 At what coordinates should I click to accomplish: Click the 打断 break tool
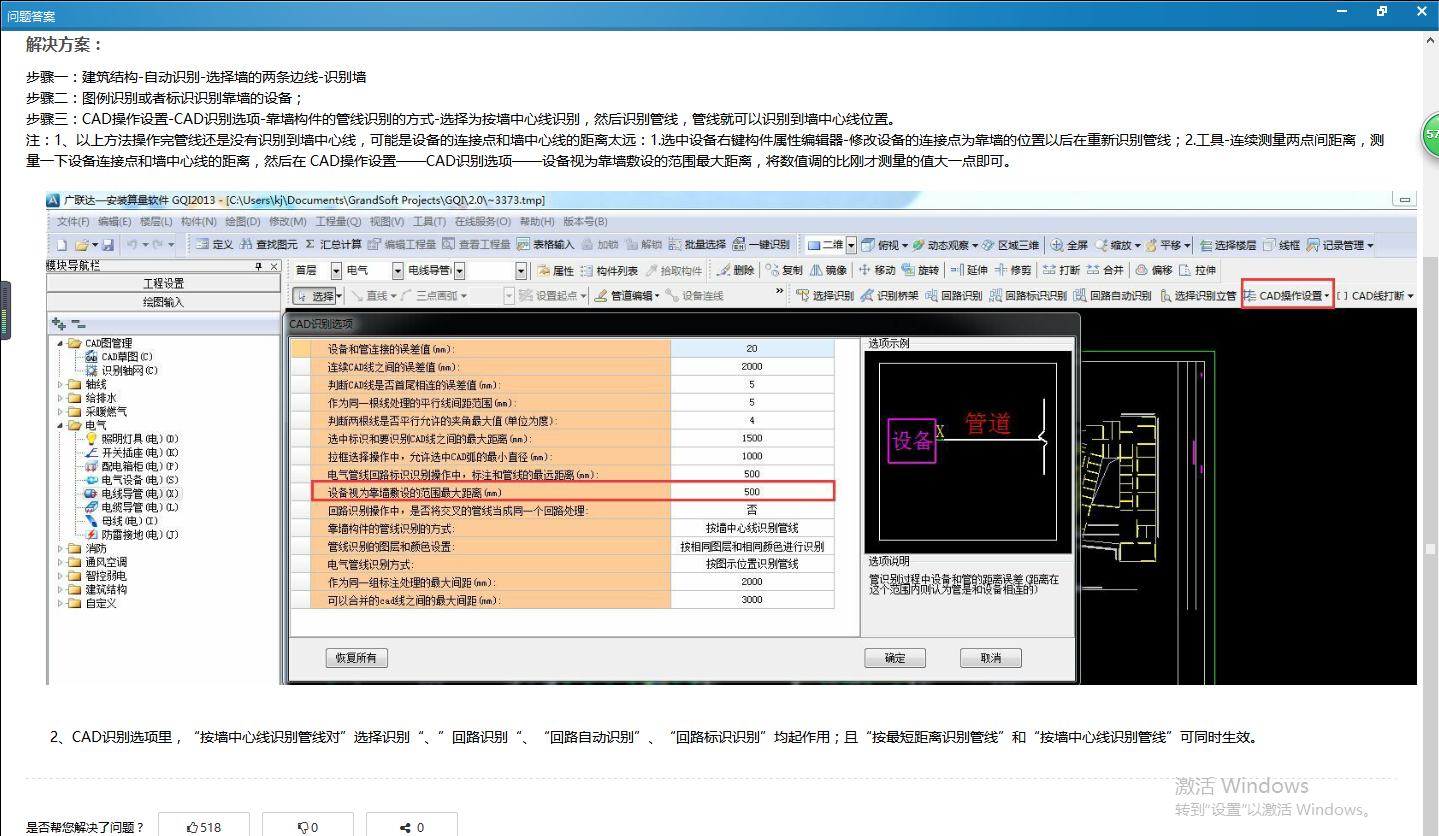coord(1061,270)
